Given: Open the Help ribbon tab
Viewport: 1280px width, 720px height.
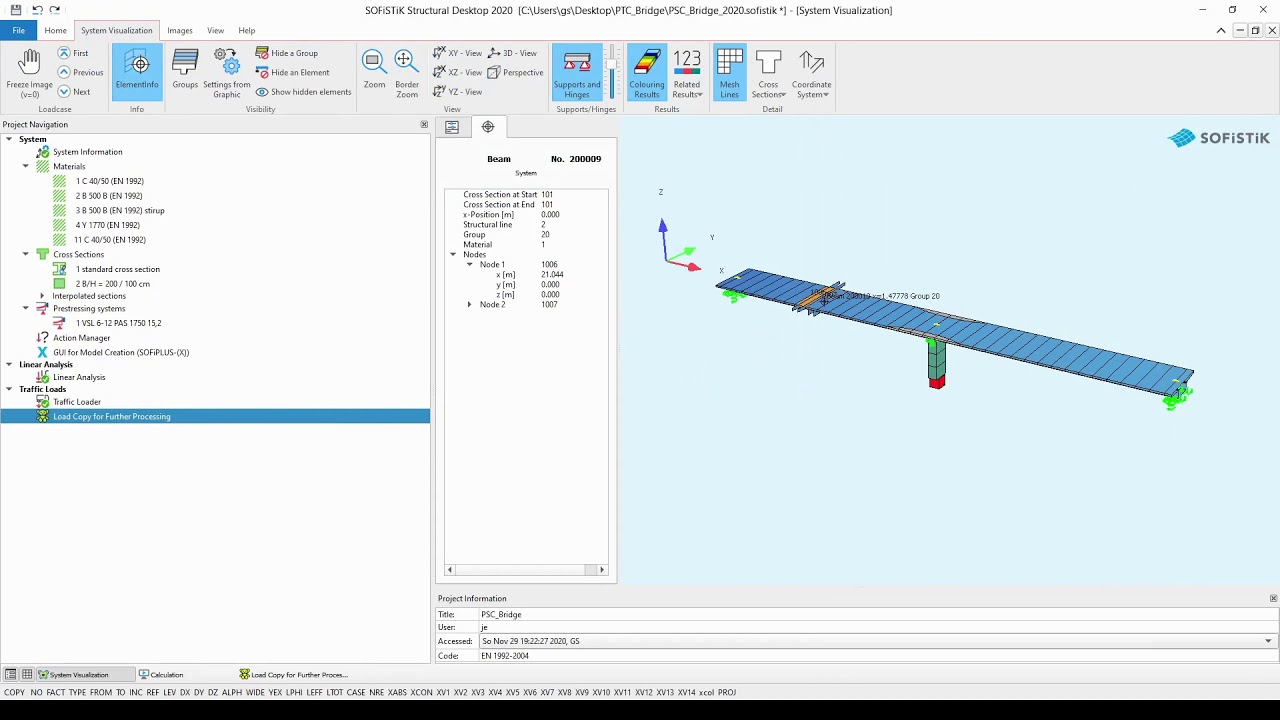Looking at the screenshot, I should (x=247, y=30).
